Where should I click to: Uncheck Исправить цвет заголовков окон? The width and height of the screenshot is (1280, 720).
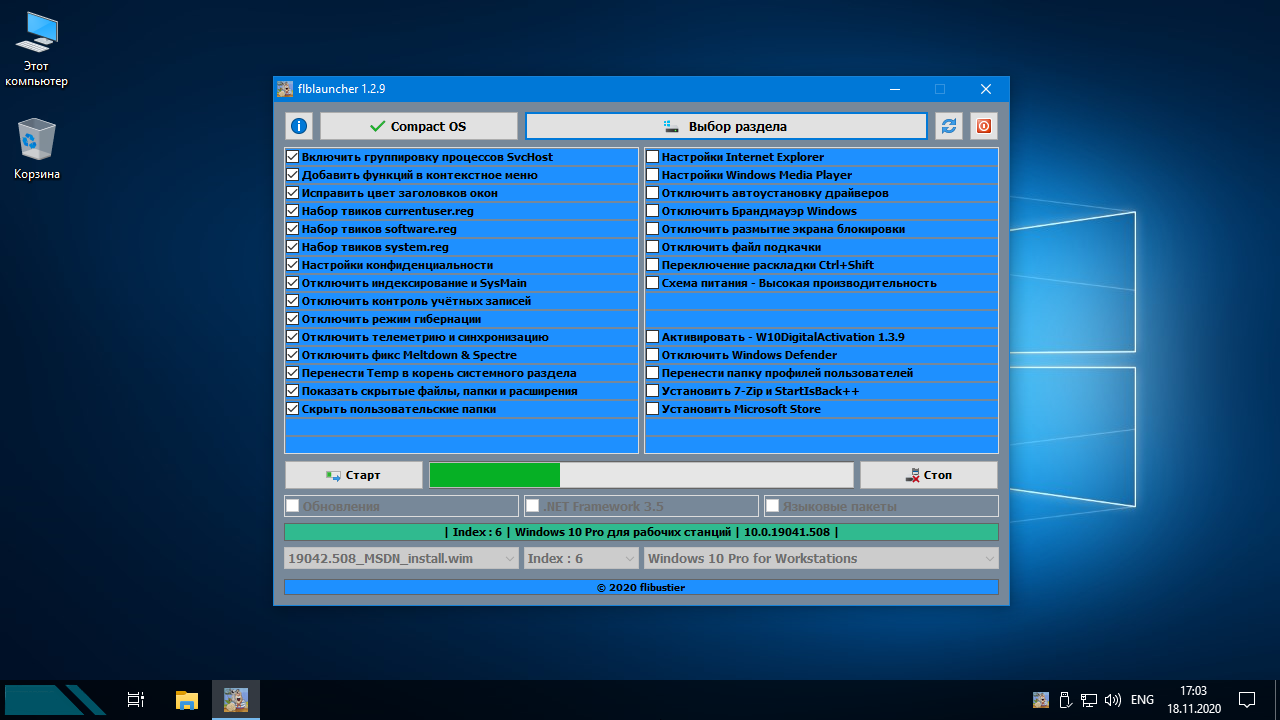click(x=293, y=193)
